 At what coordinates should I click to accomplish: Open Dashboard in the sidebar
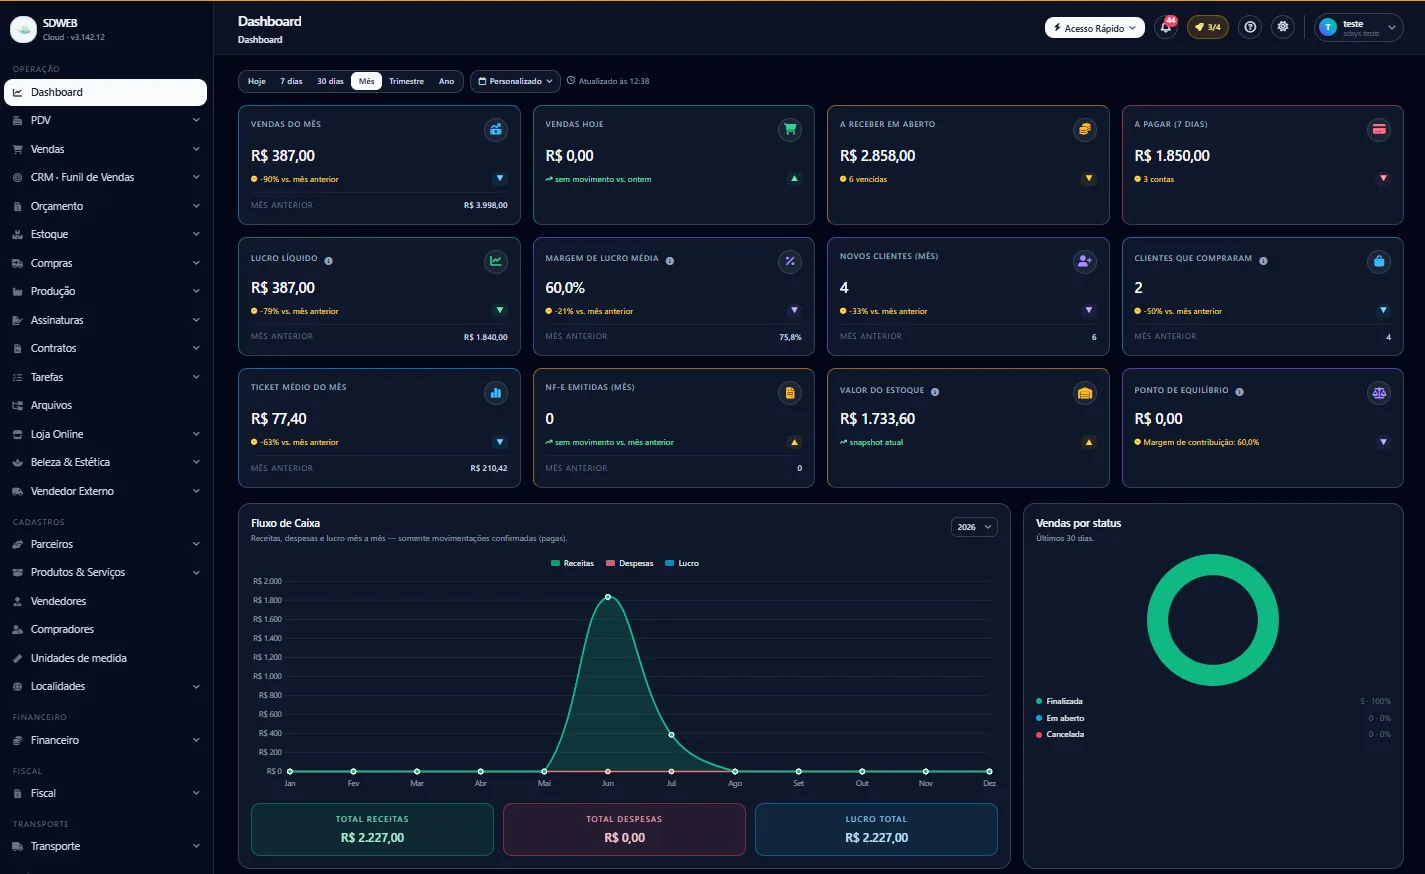105,92
